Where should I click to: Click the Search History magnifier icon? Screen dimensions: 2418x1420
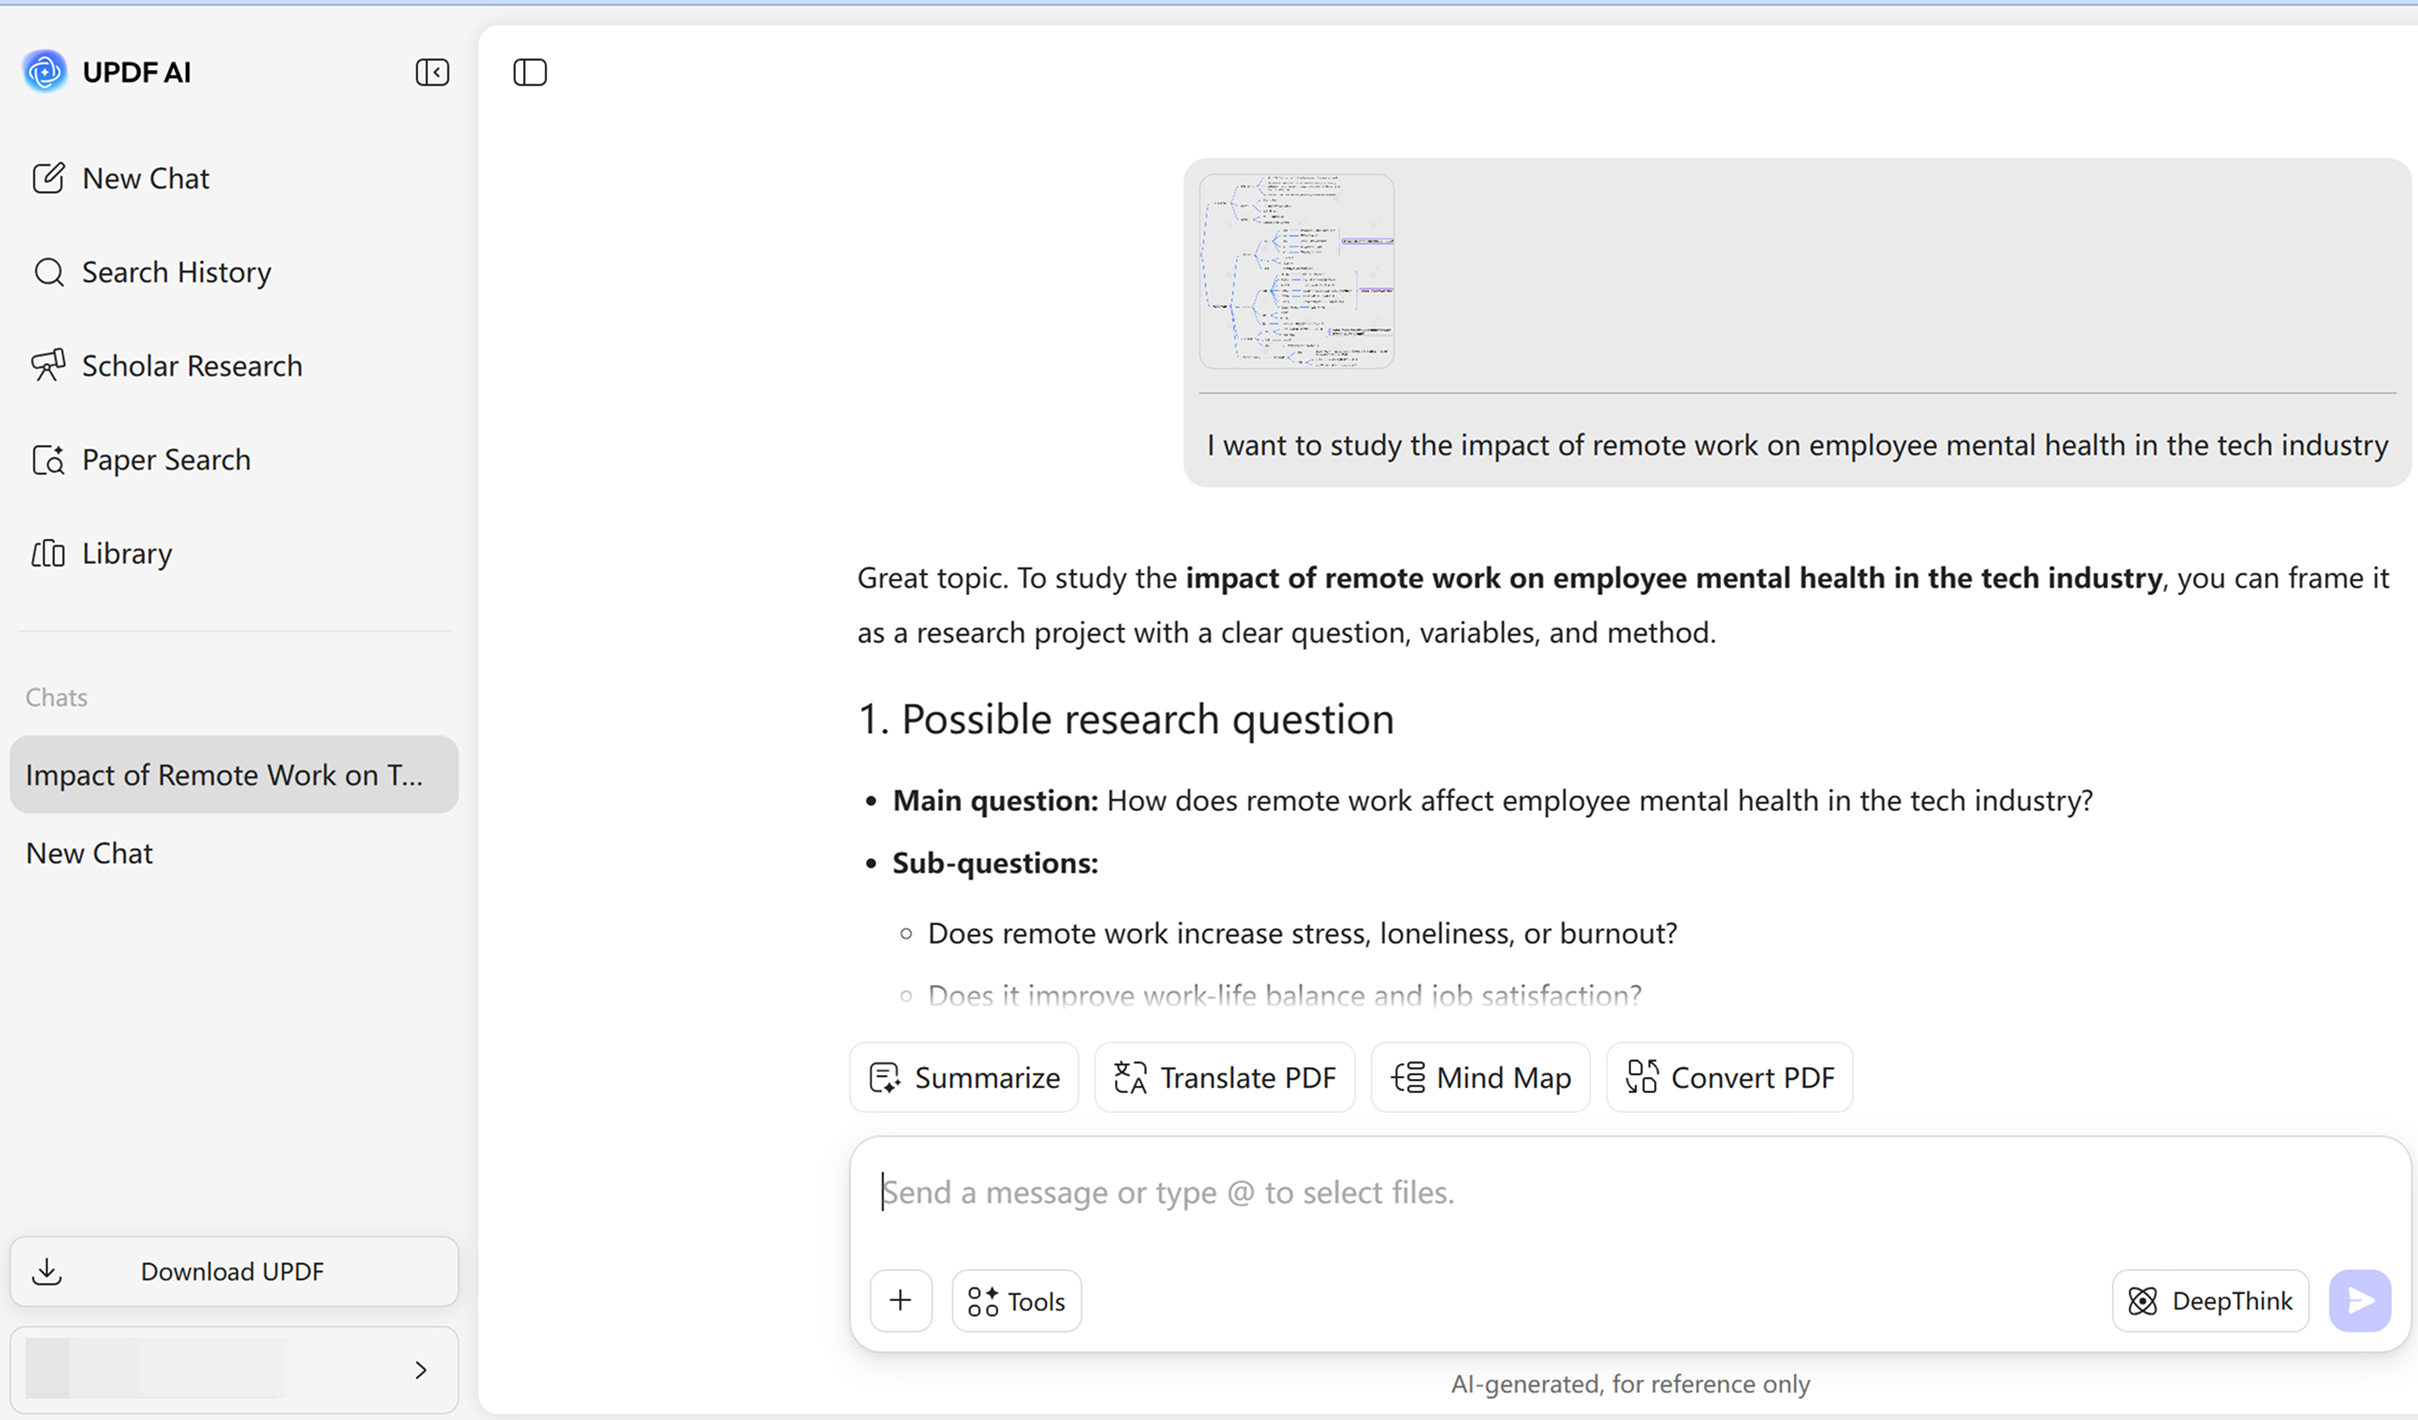click(48, 272)
